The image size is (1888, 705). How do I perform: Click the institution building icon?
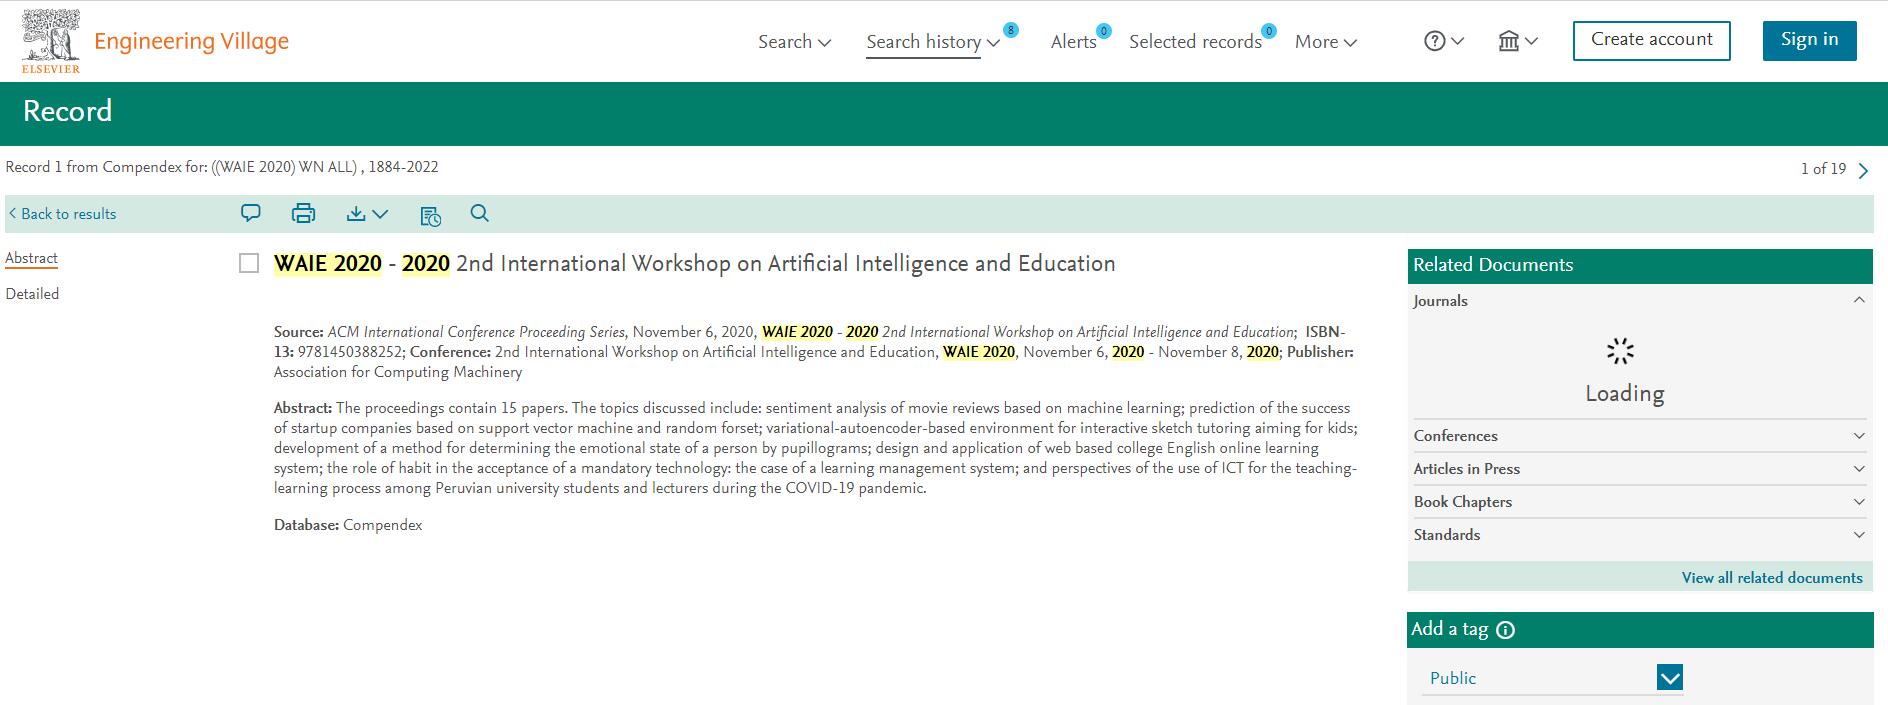coord(1509,41)
